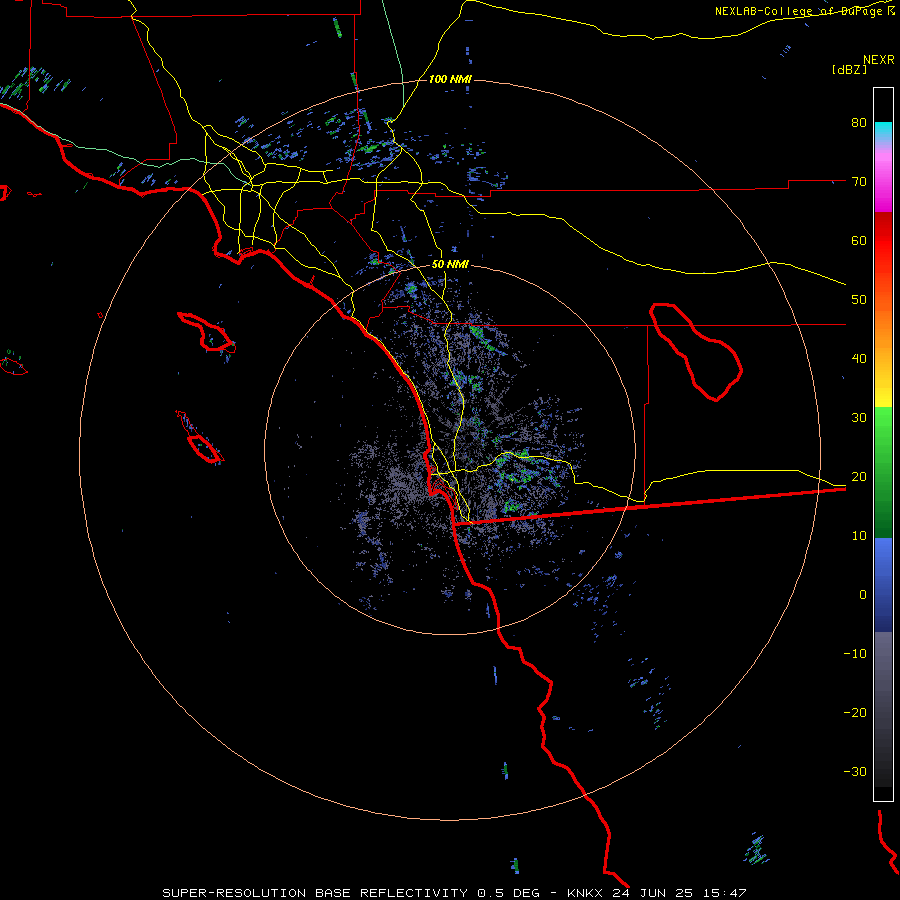Select the 0 value on the dBZ scale
900x900 pixels.
pos(863,595)
